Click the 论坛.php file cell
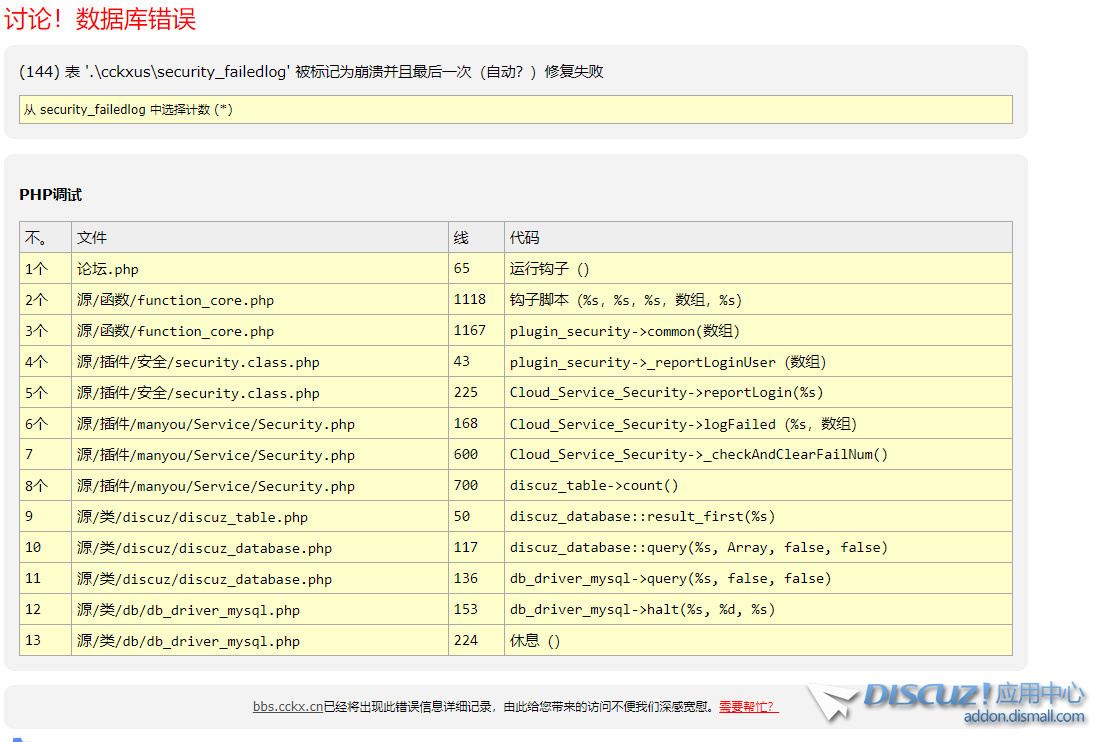 tap(108, 269)
